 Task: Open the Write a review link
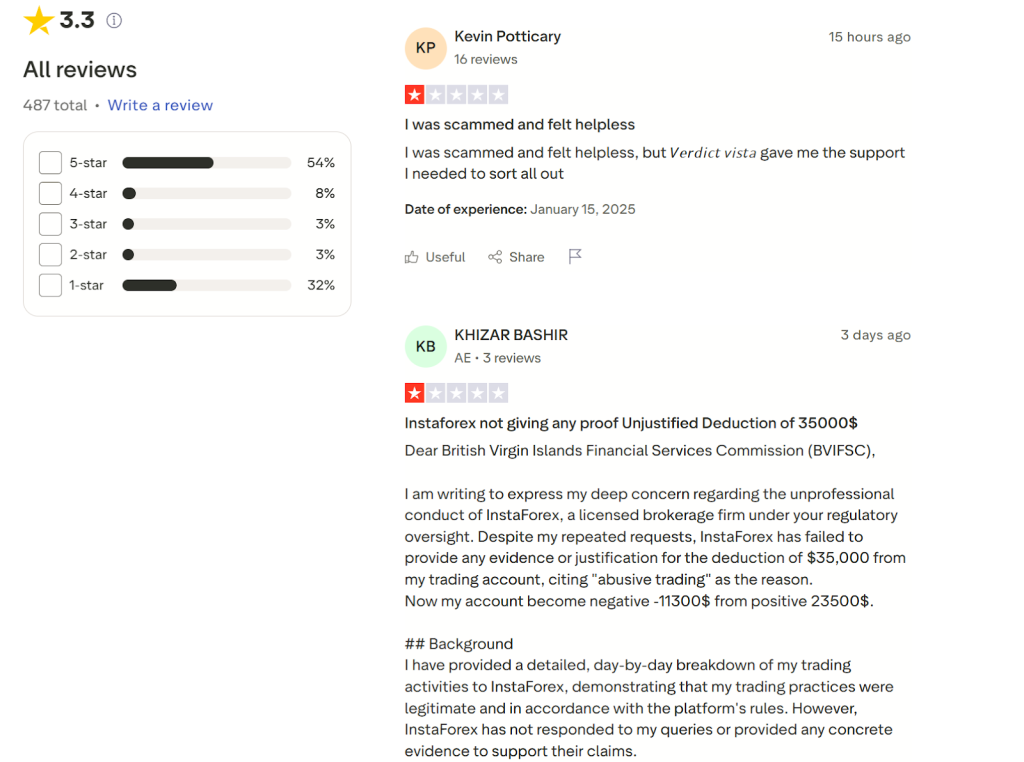coord(160,105)
